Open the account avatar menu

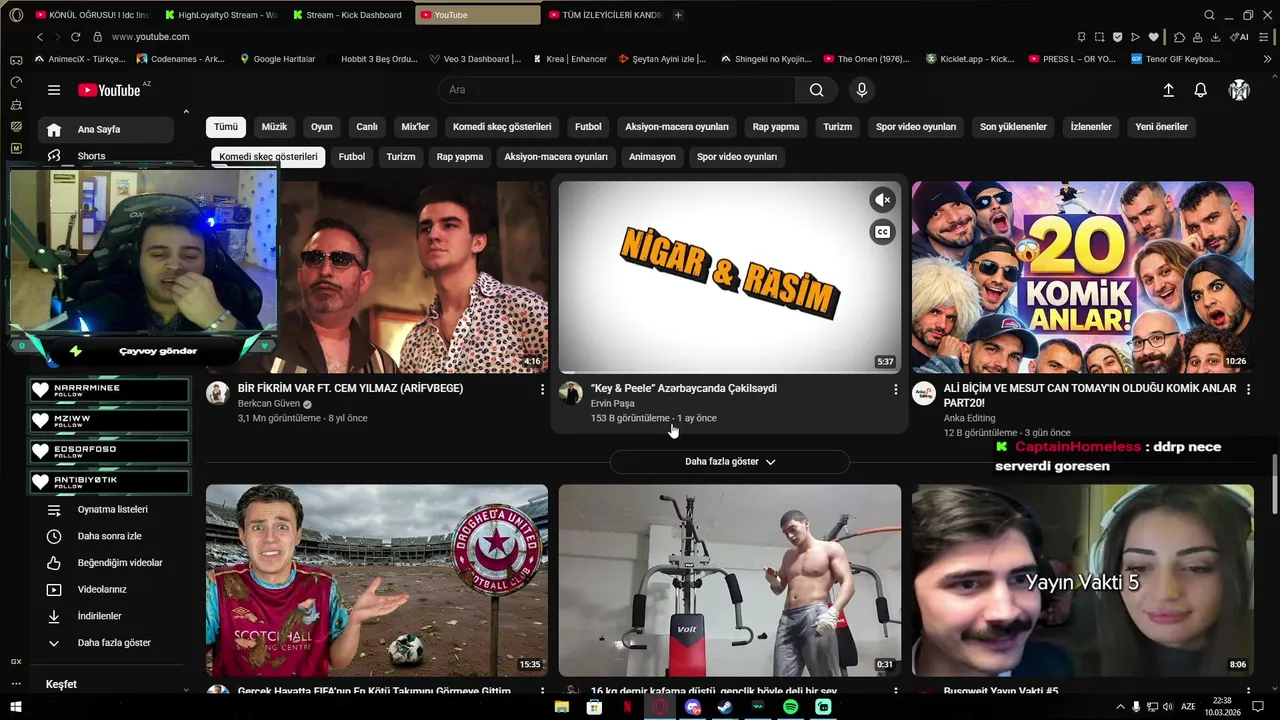pos(1239,90)
